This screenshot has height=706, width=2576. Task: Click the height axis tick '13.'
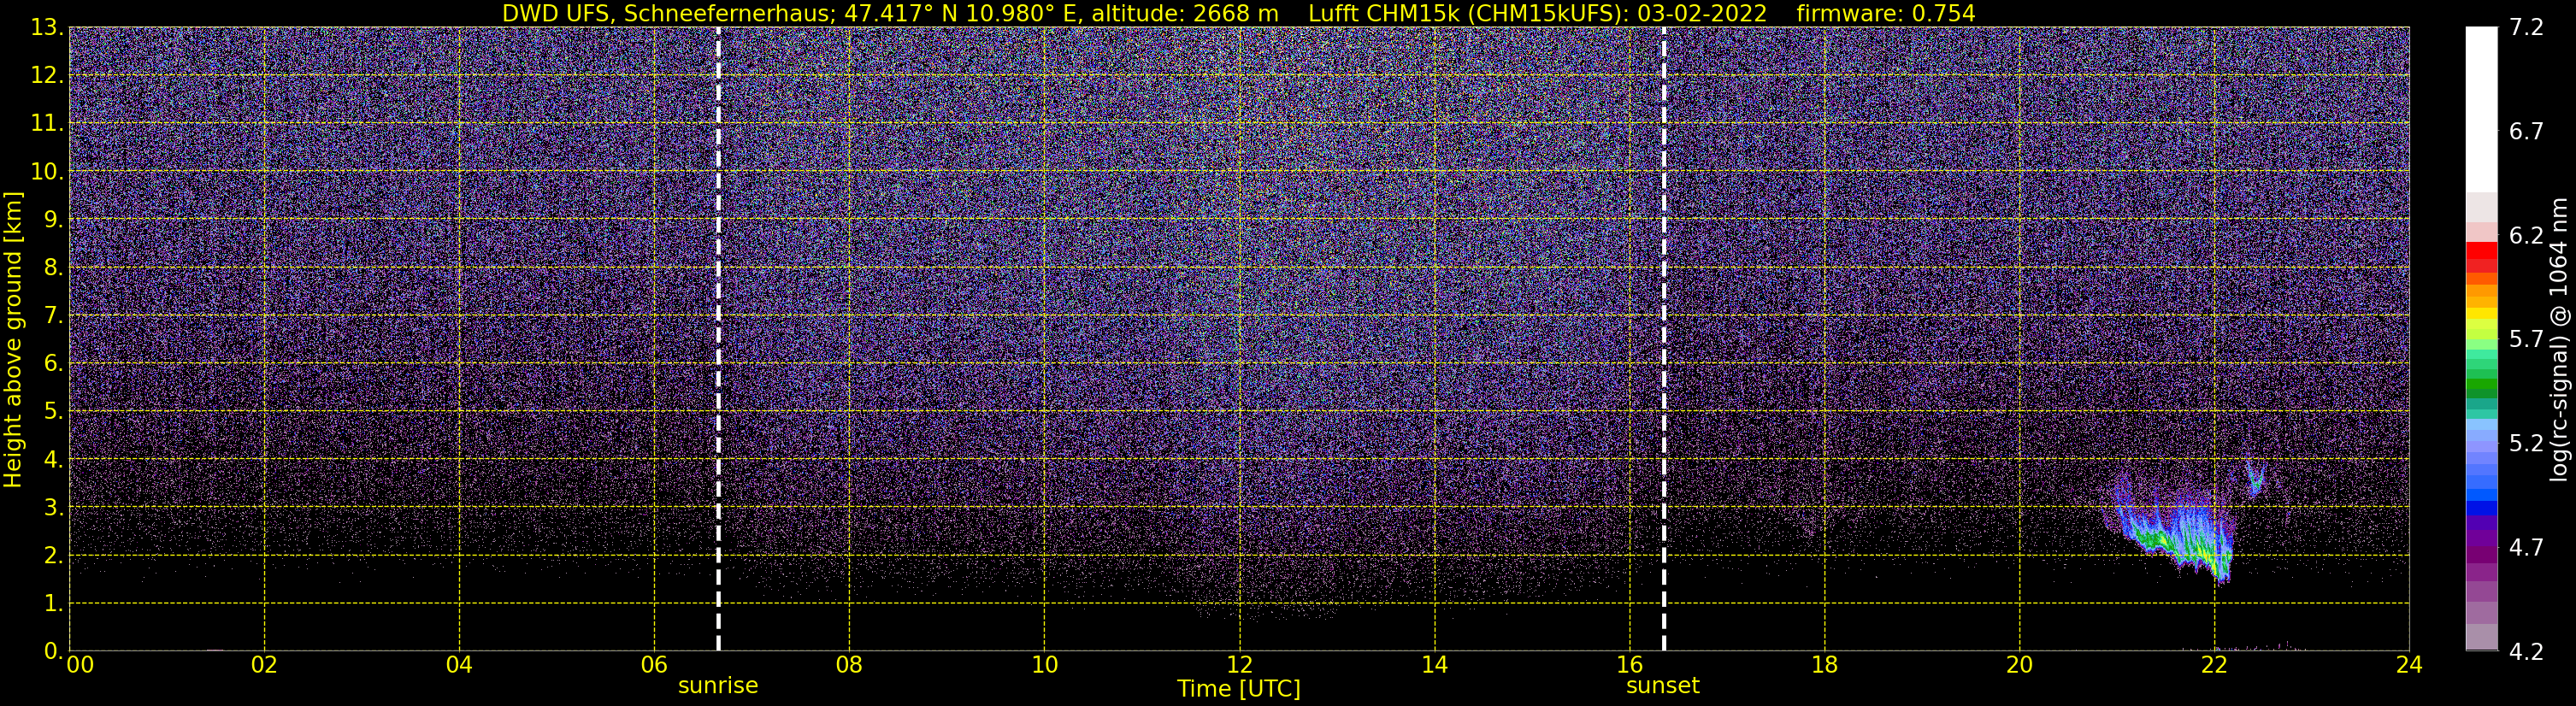(x=46, y=27)
